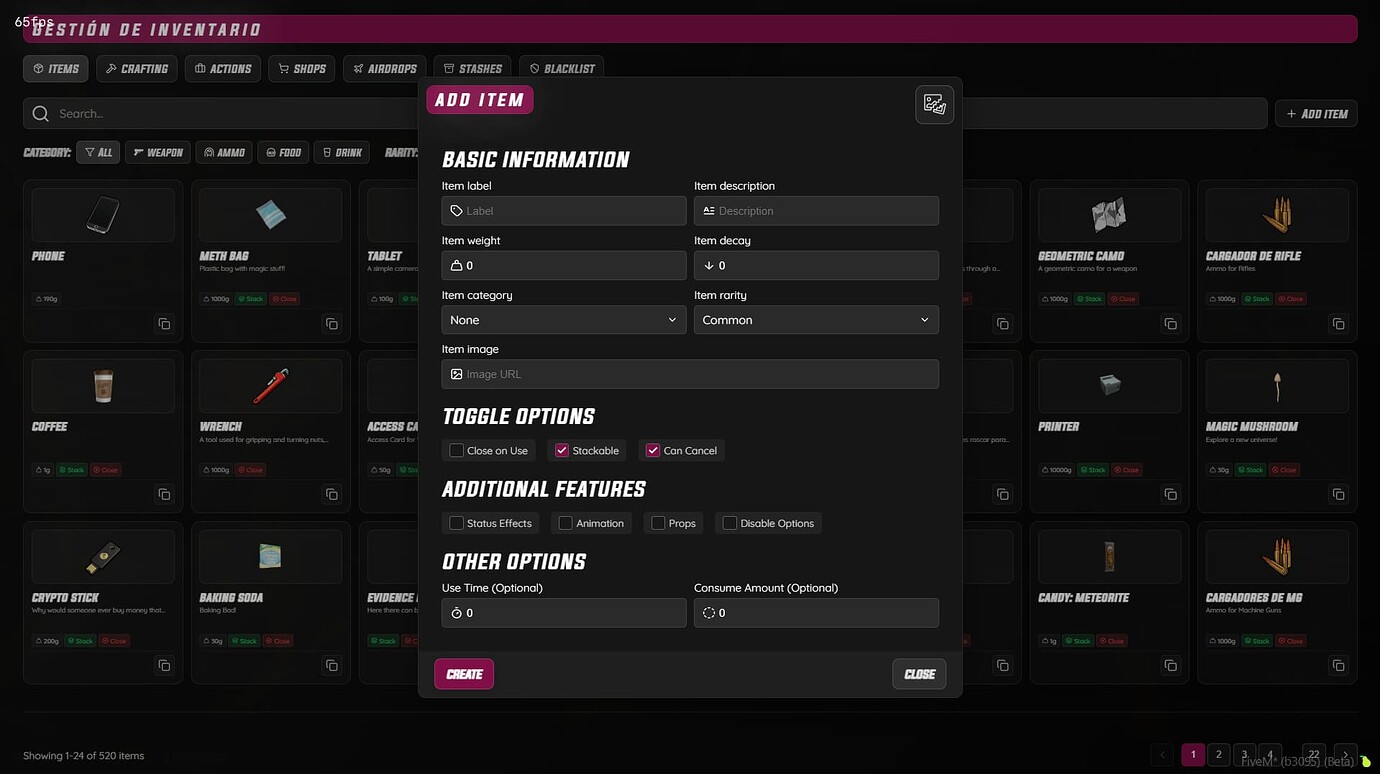Click the copy icon on the Magic Mushroom card
This screenshot has width=1380, height=774.
point(1338,494)
